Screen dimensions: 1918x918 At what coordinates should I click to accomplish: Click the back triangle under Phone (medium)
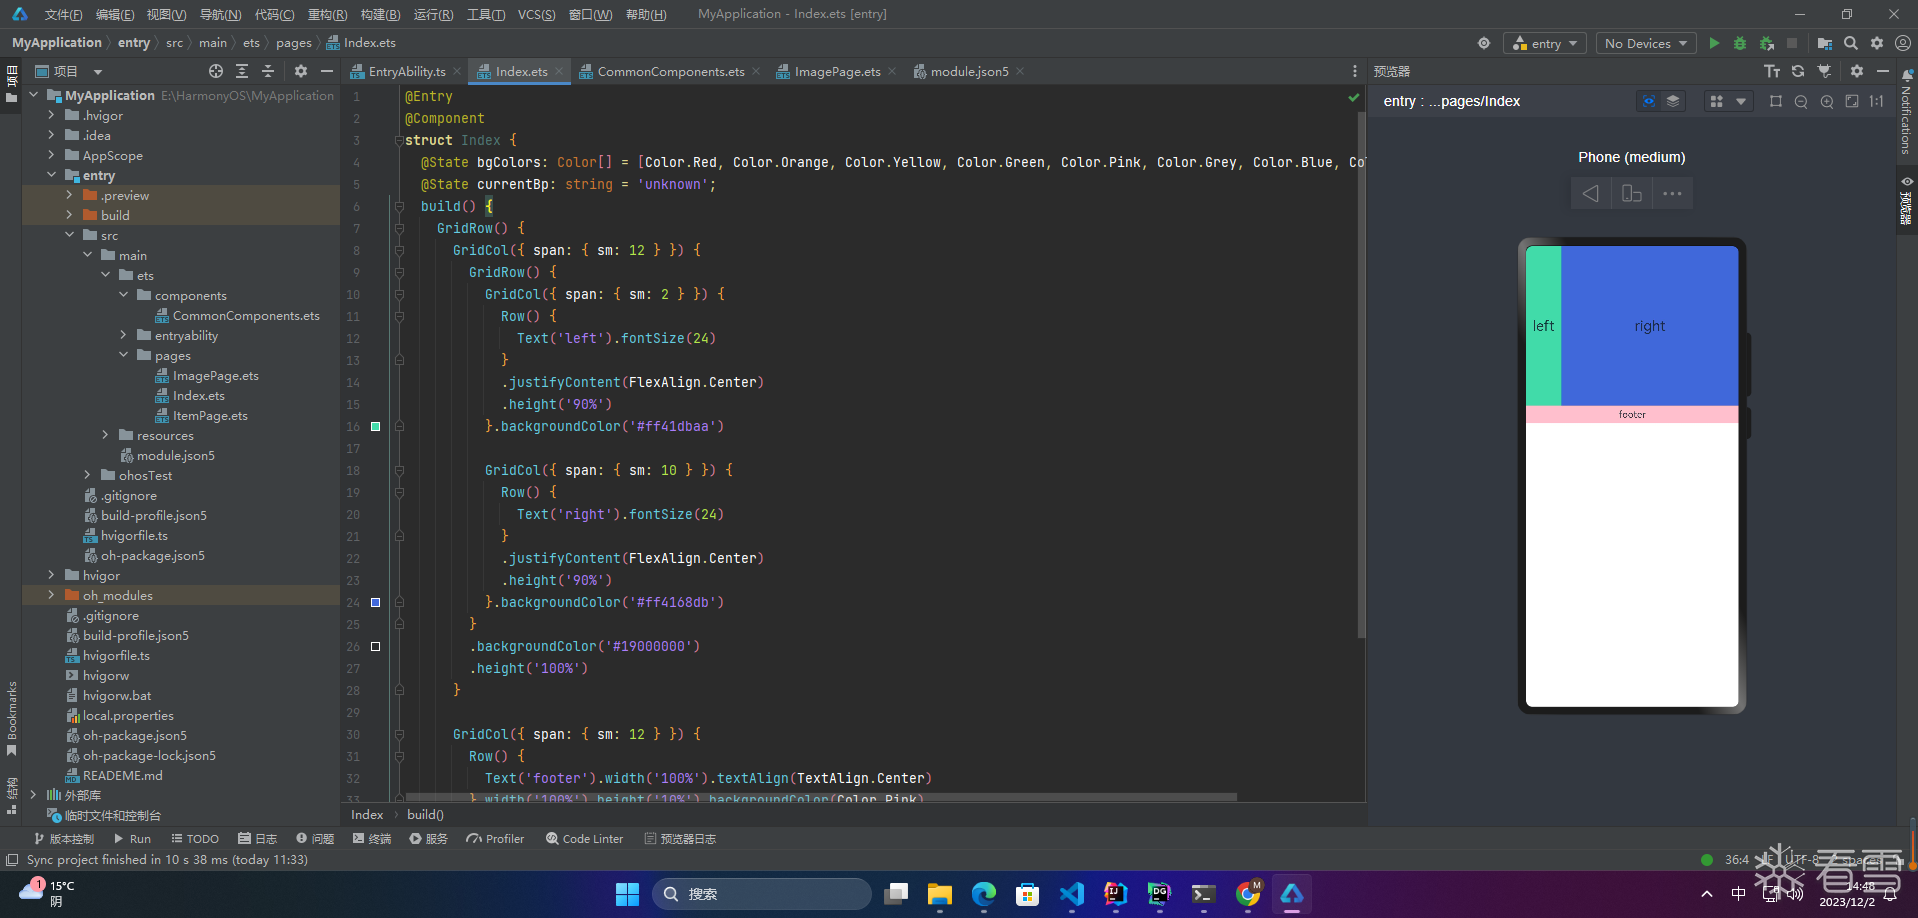coord(1590,193)
